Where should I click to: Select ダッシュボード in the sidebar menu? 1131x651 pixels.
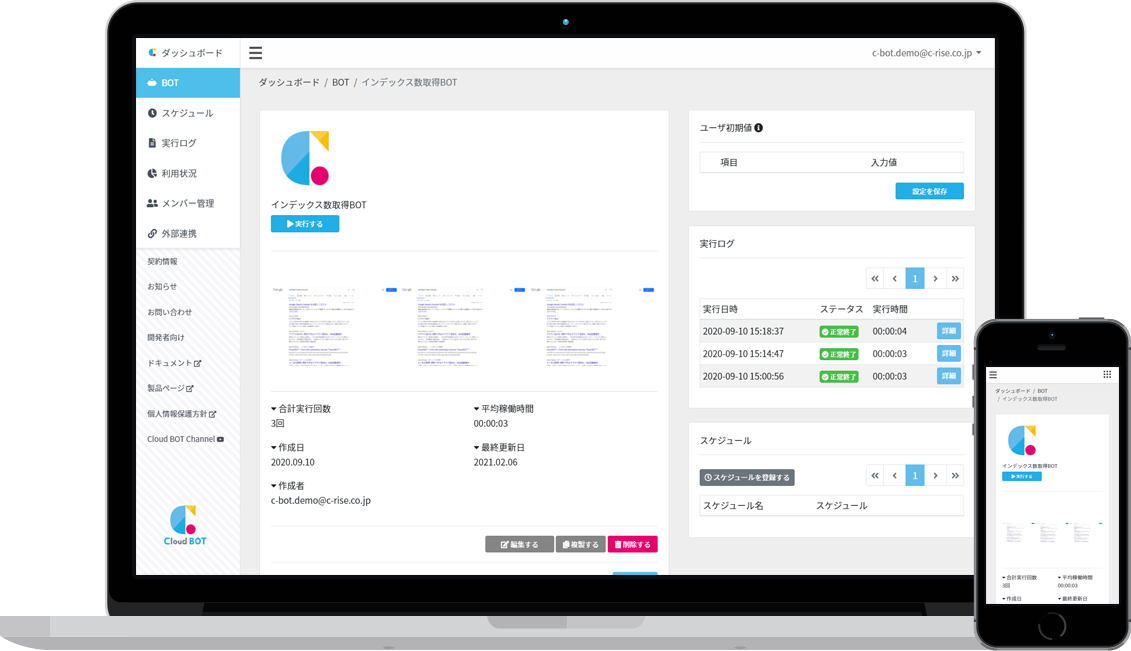click(195, 52)
